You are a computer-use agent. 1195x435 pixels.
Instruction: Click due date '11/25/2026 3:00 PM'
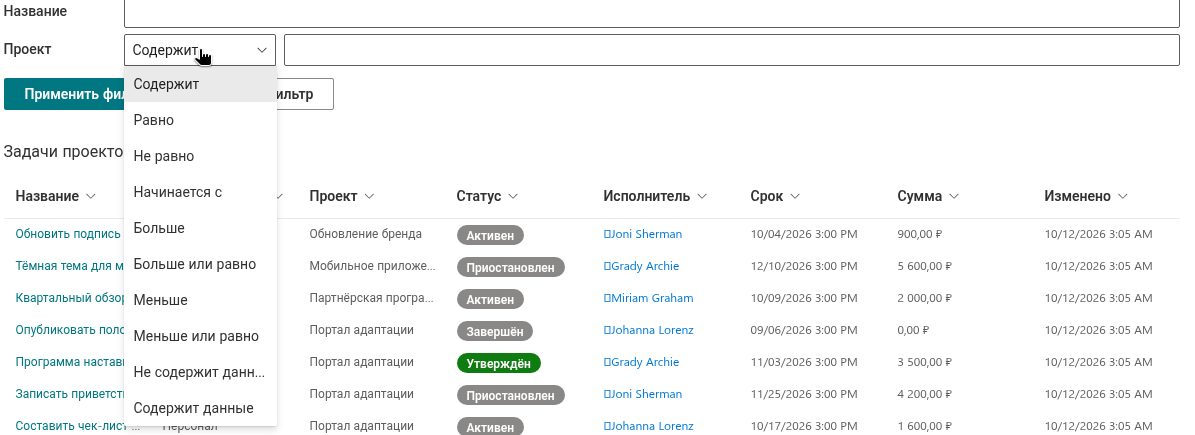click(804, 394)
